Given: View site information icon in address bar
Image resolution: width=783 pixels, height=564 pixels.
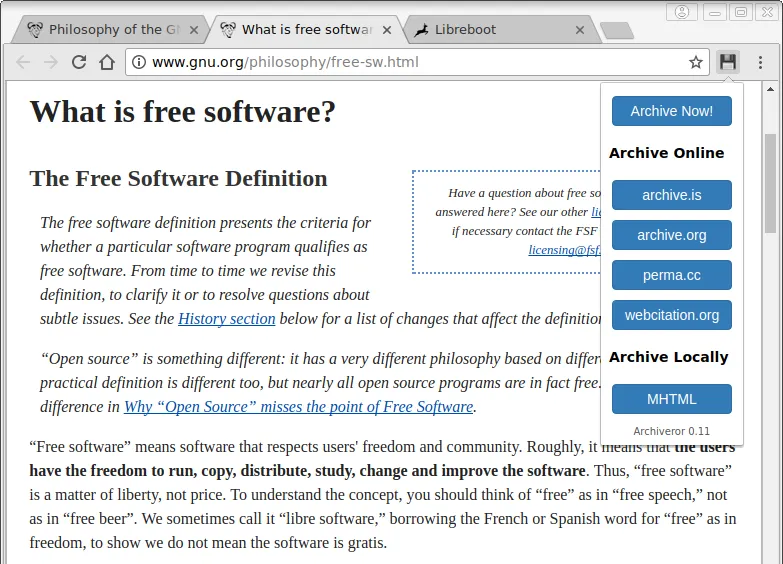Looking at the screenshot, I should (x=138, y=62).
